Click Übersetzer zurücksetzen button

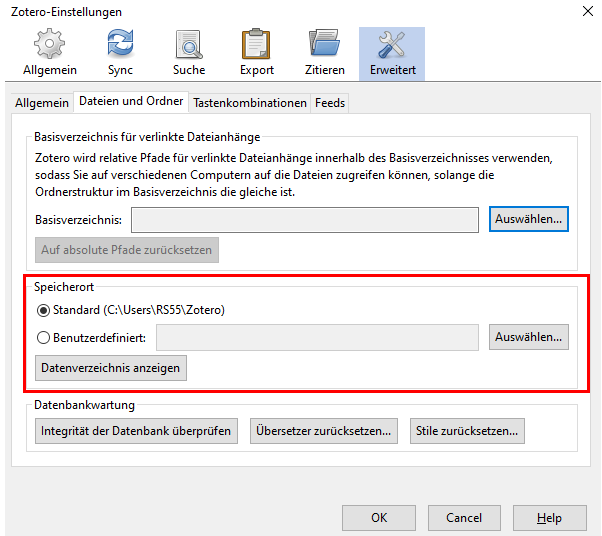point(324,431)
